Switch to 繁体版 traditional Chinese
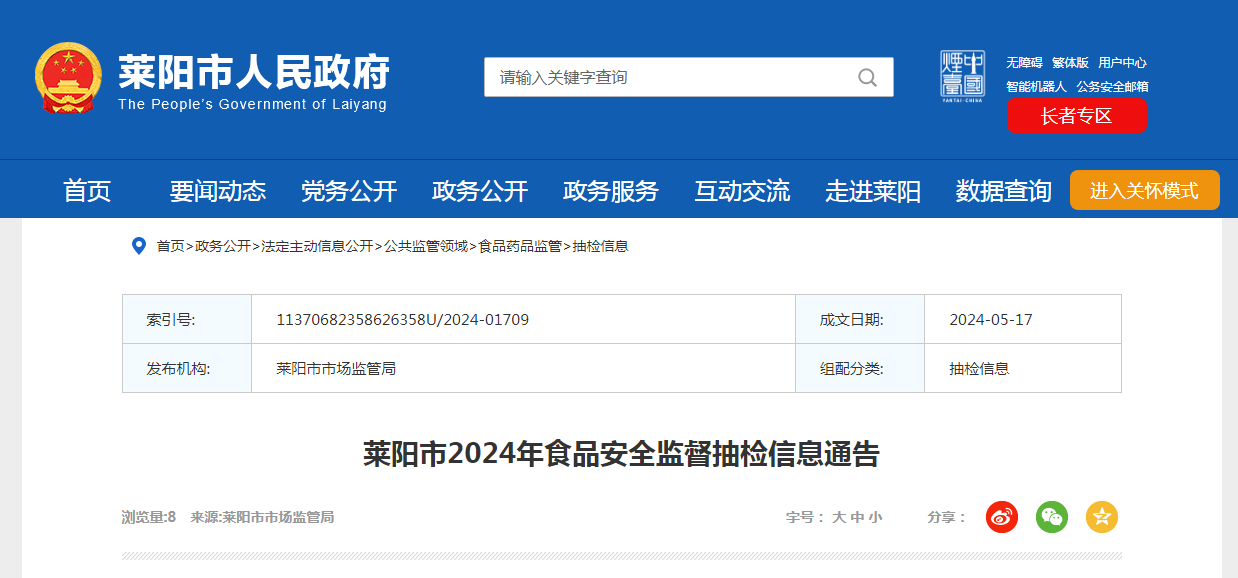 point(1069,62)
